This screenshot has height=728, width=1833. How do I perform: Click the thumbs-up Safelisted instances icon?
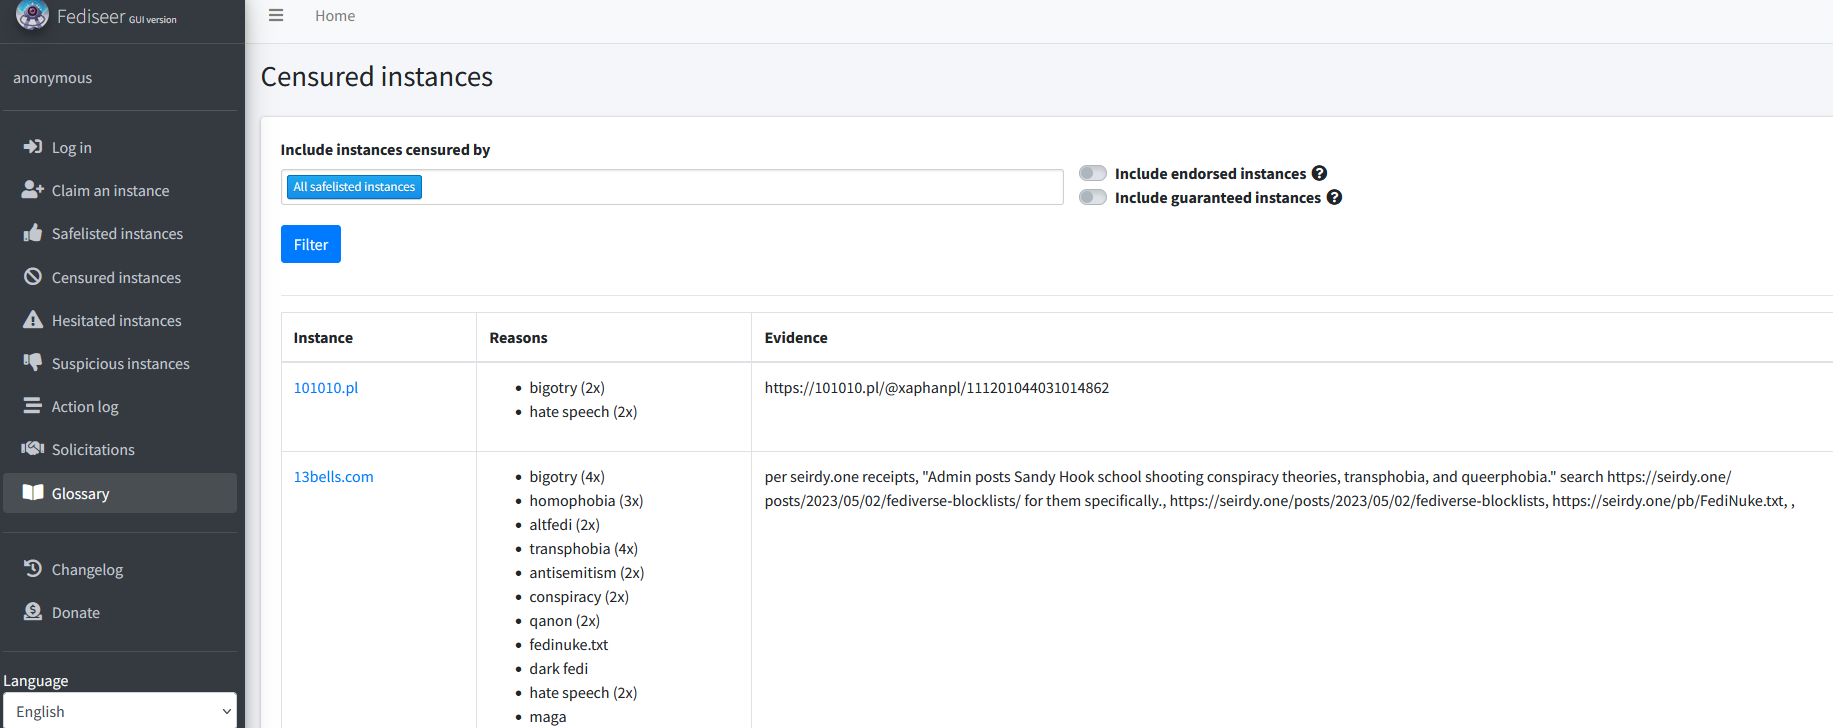pos(33,233)
